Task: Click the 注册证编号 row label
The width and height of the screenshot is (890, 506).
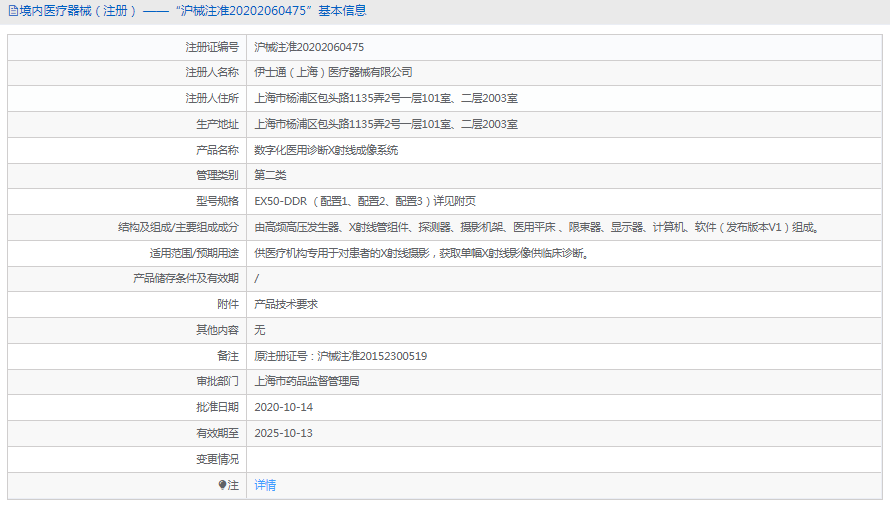Action: [x=212, y=47]
